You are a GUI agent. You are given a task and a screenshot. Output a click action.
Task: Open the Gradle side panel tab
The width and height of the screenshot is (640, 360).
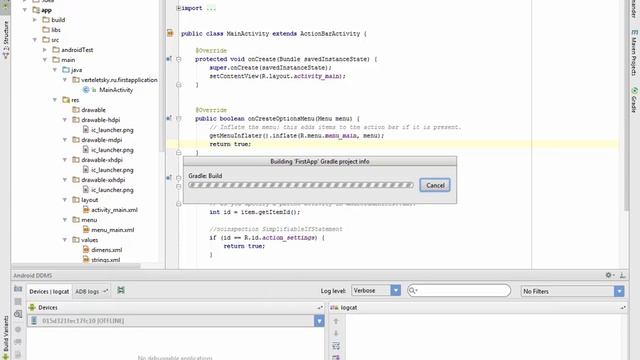click(x=634, y=100)
